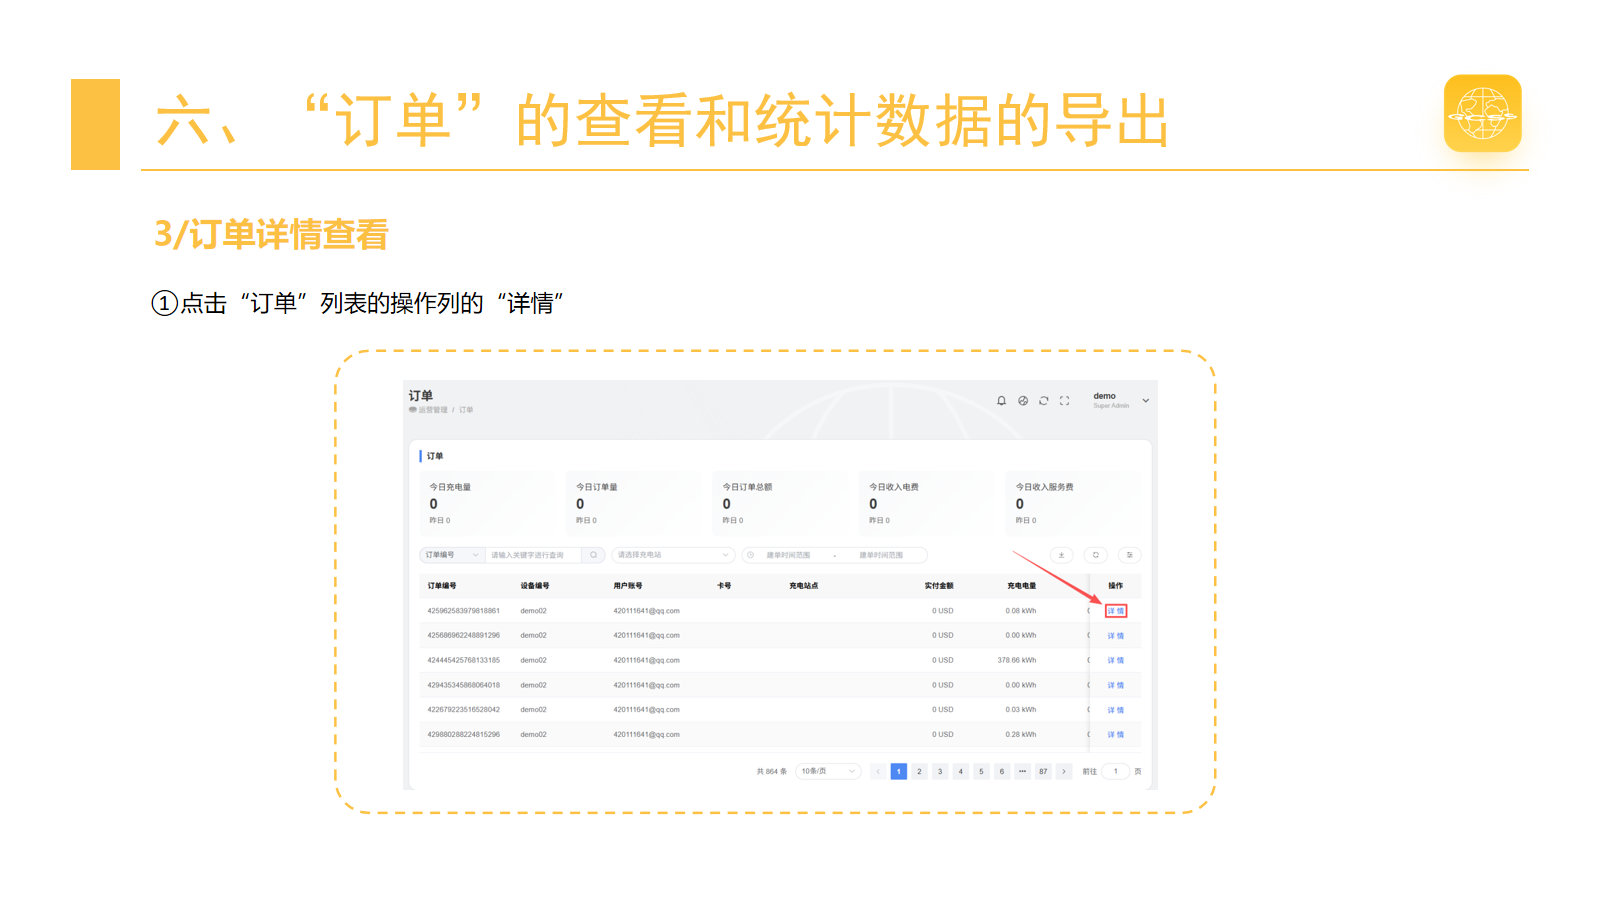This screenshot has height=900, width=1600.
Task: Click the 操作 column header
Action: [1116, 586]
